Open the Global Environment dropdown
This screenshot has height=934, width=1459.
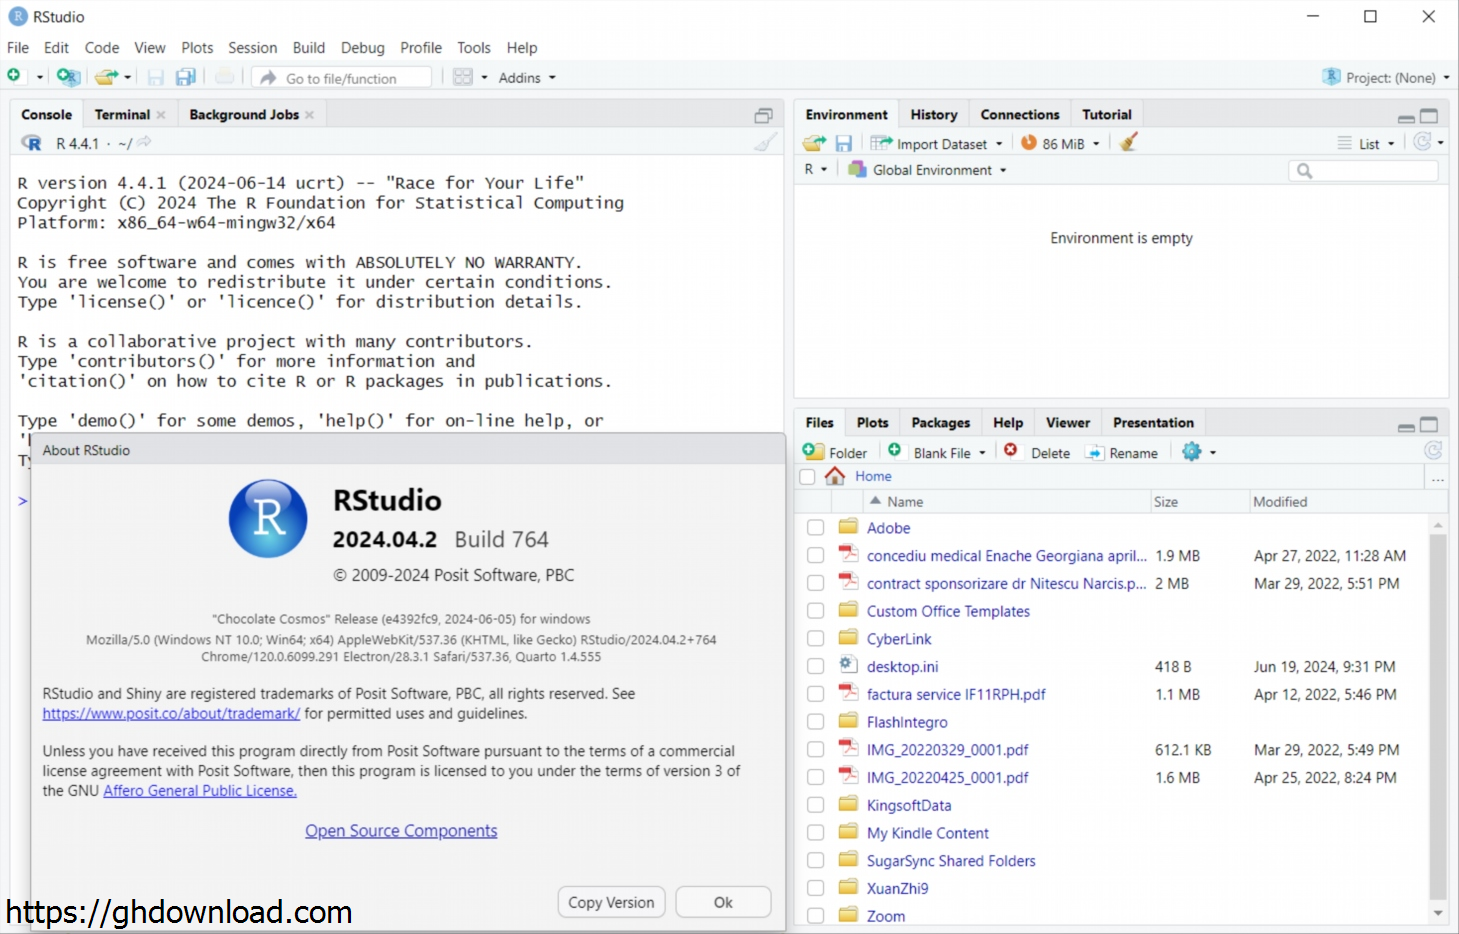[x=927, y=170]
